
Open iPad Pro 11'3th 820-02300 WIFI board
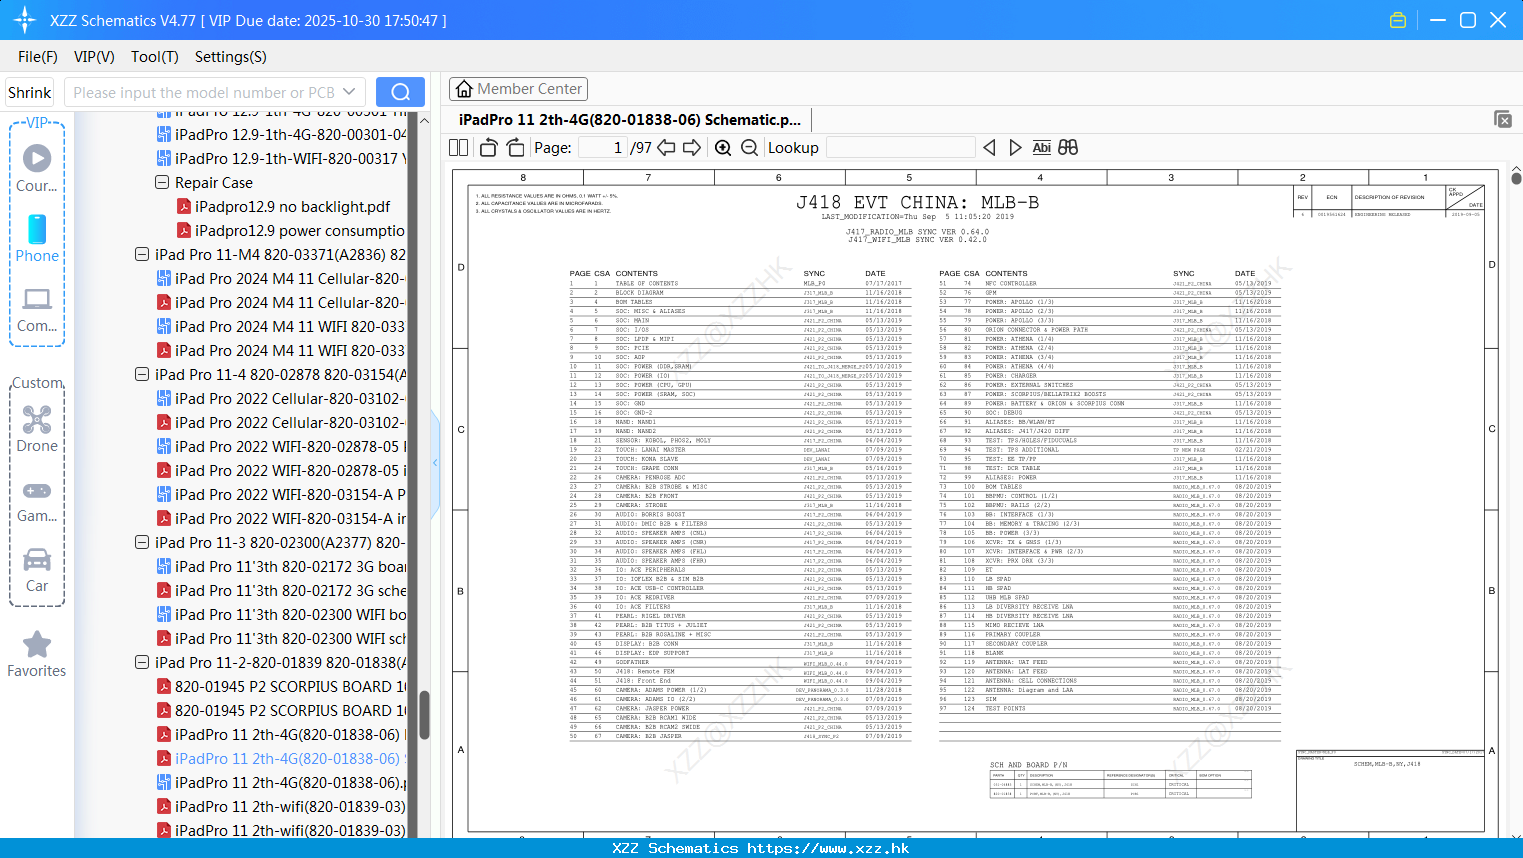[x=281, y=614]
